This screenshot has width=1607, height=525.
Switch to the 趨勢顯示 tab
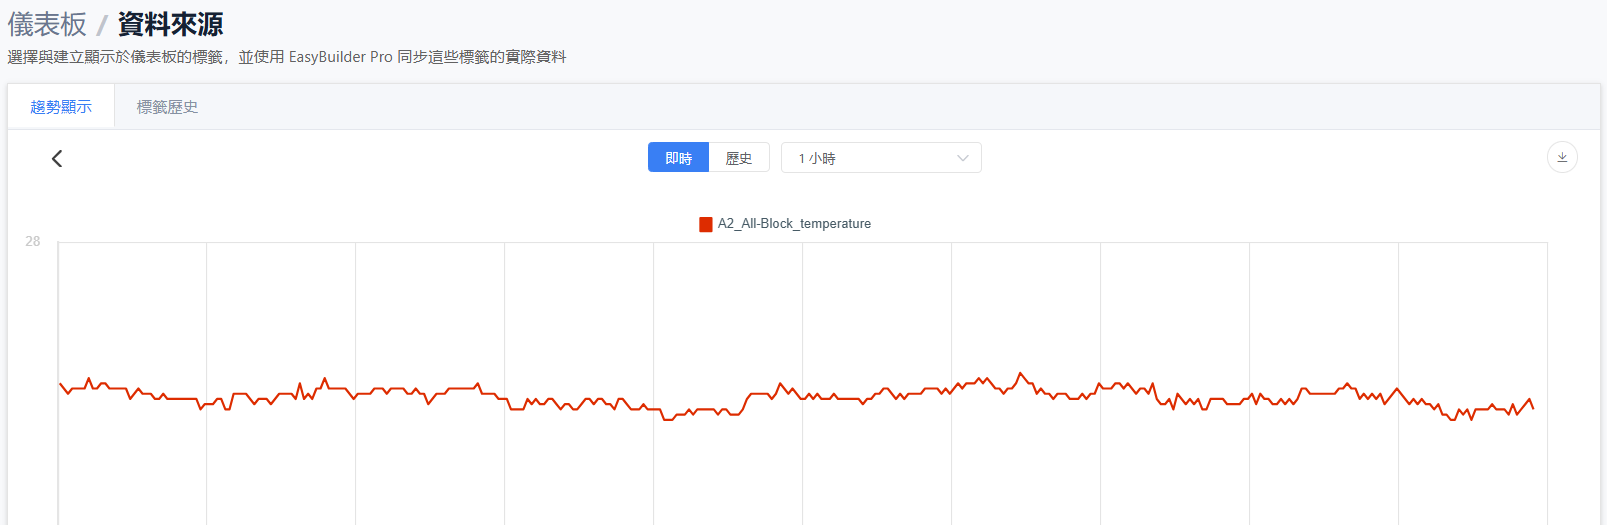point(61,107)
